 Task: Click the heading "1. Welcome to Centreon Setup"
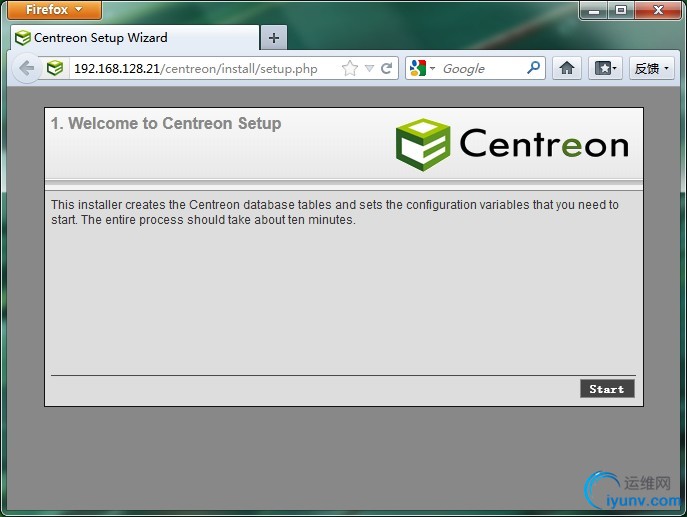(x=166, y=124)
